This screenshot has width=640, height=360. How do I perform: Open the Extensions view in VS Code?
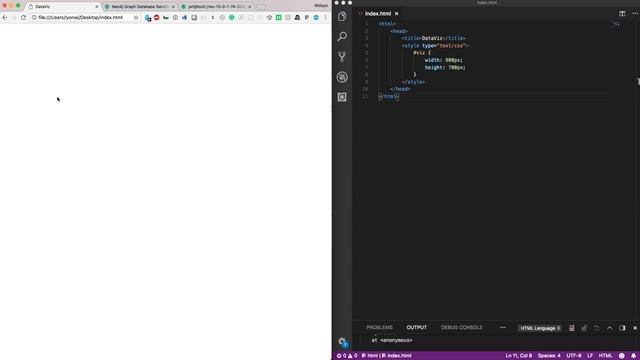342,97
